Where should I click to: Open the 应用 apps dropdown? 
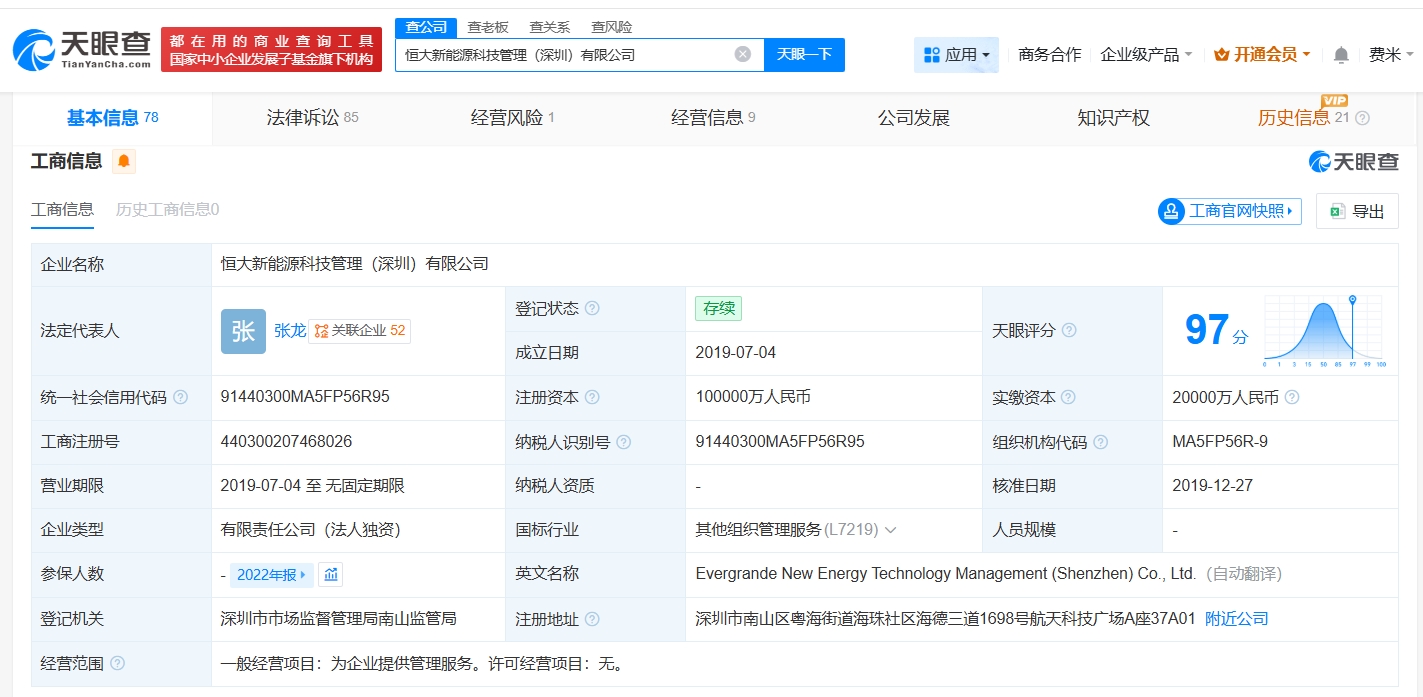point(956,55)
